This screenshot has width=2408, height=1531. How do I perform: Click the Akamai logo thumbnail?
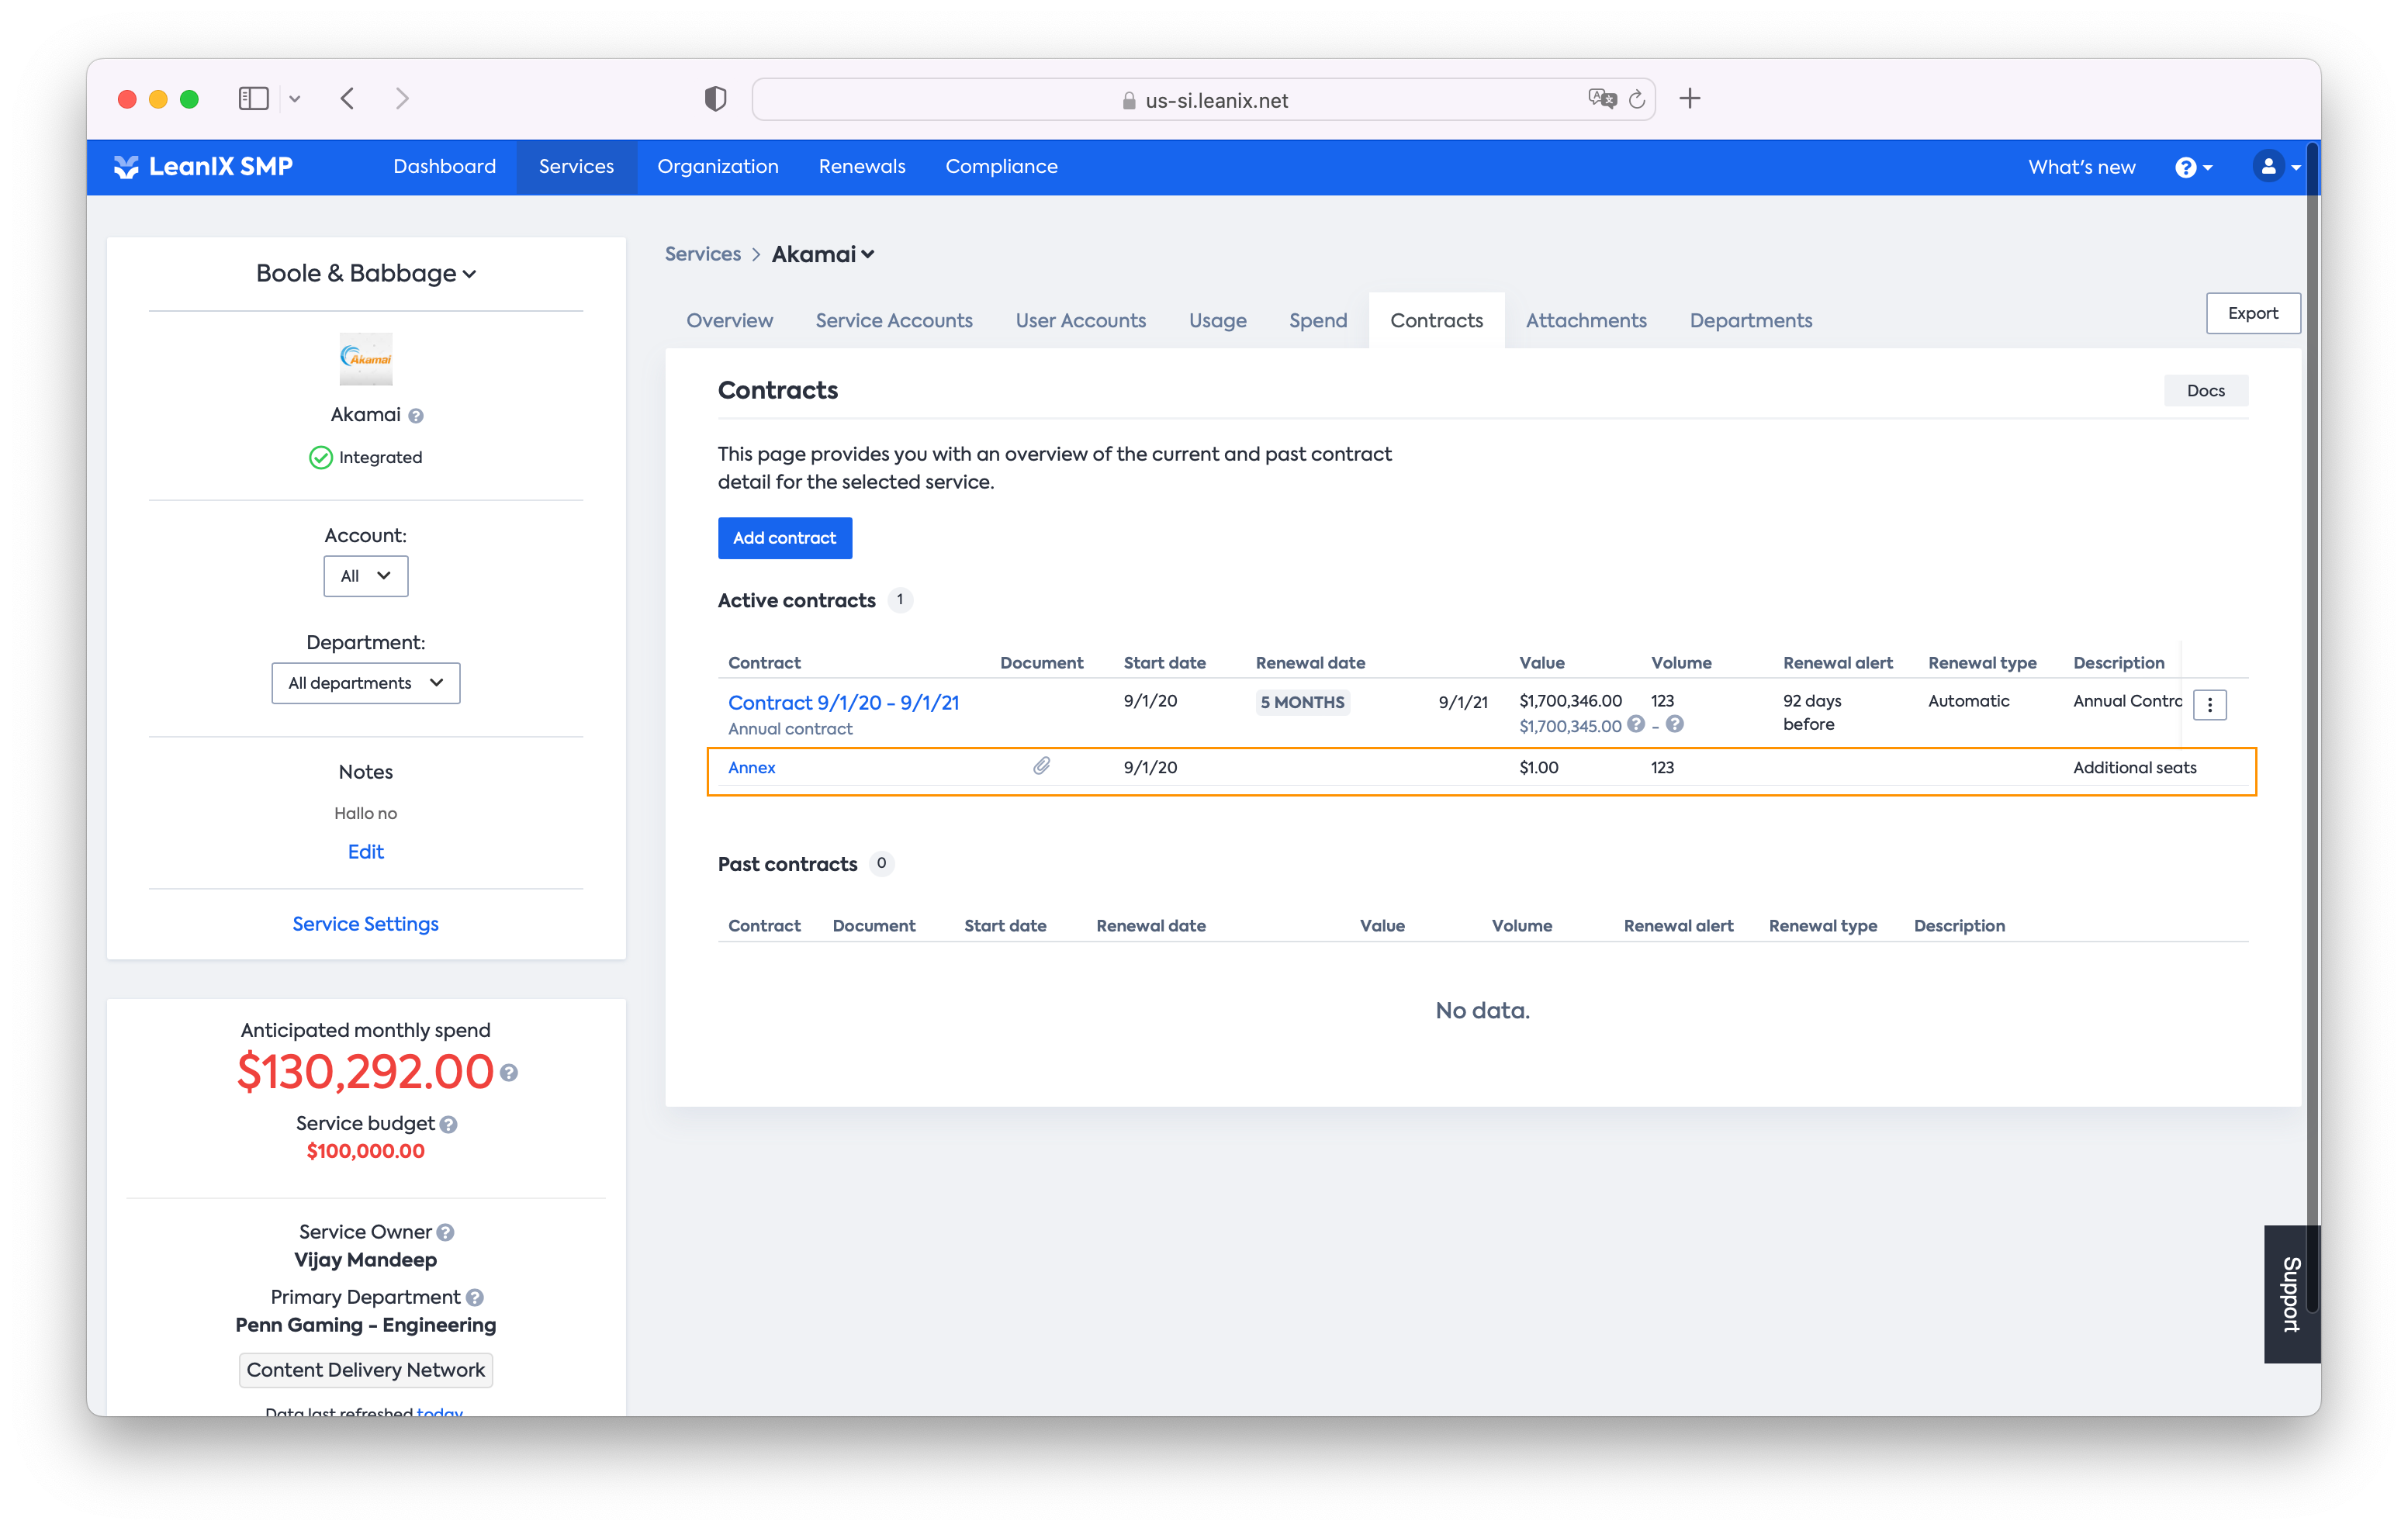(x=366, y=358)
